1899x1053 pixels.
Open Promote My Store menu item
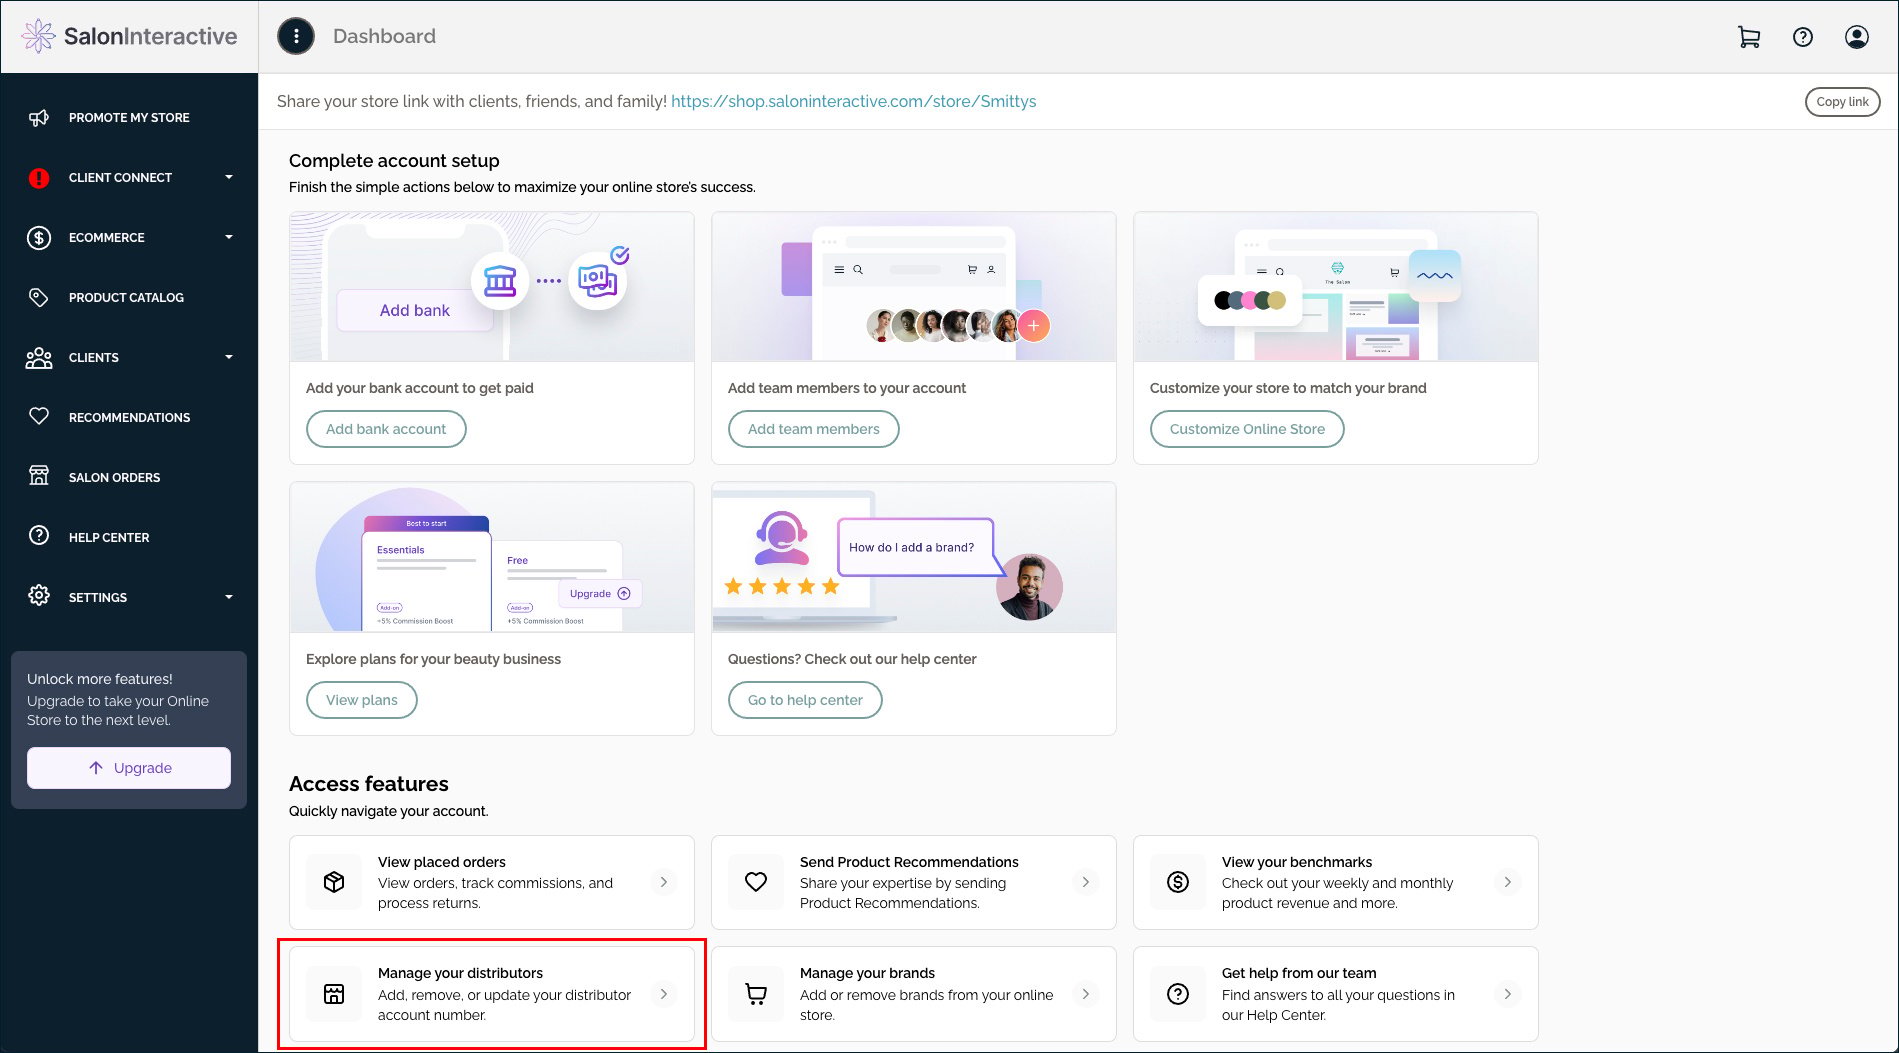click(129, 118)
